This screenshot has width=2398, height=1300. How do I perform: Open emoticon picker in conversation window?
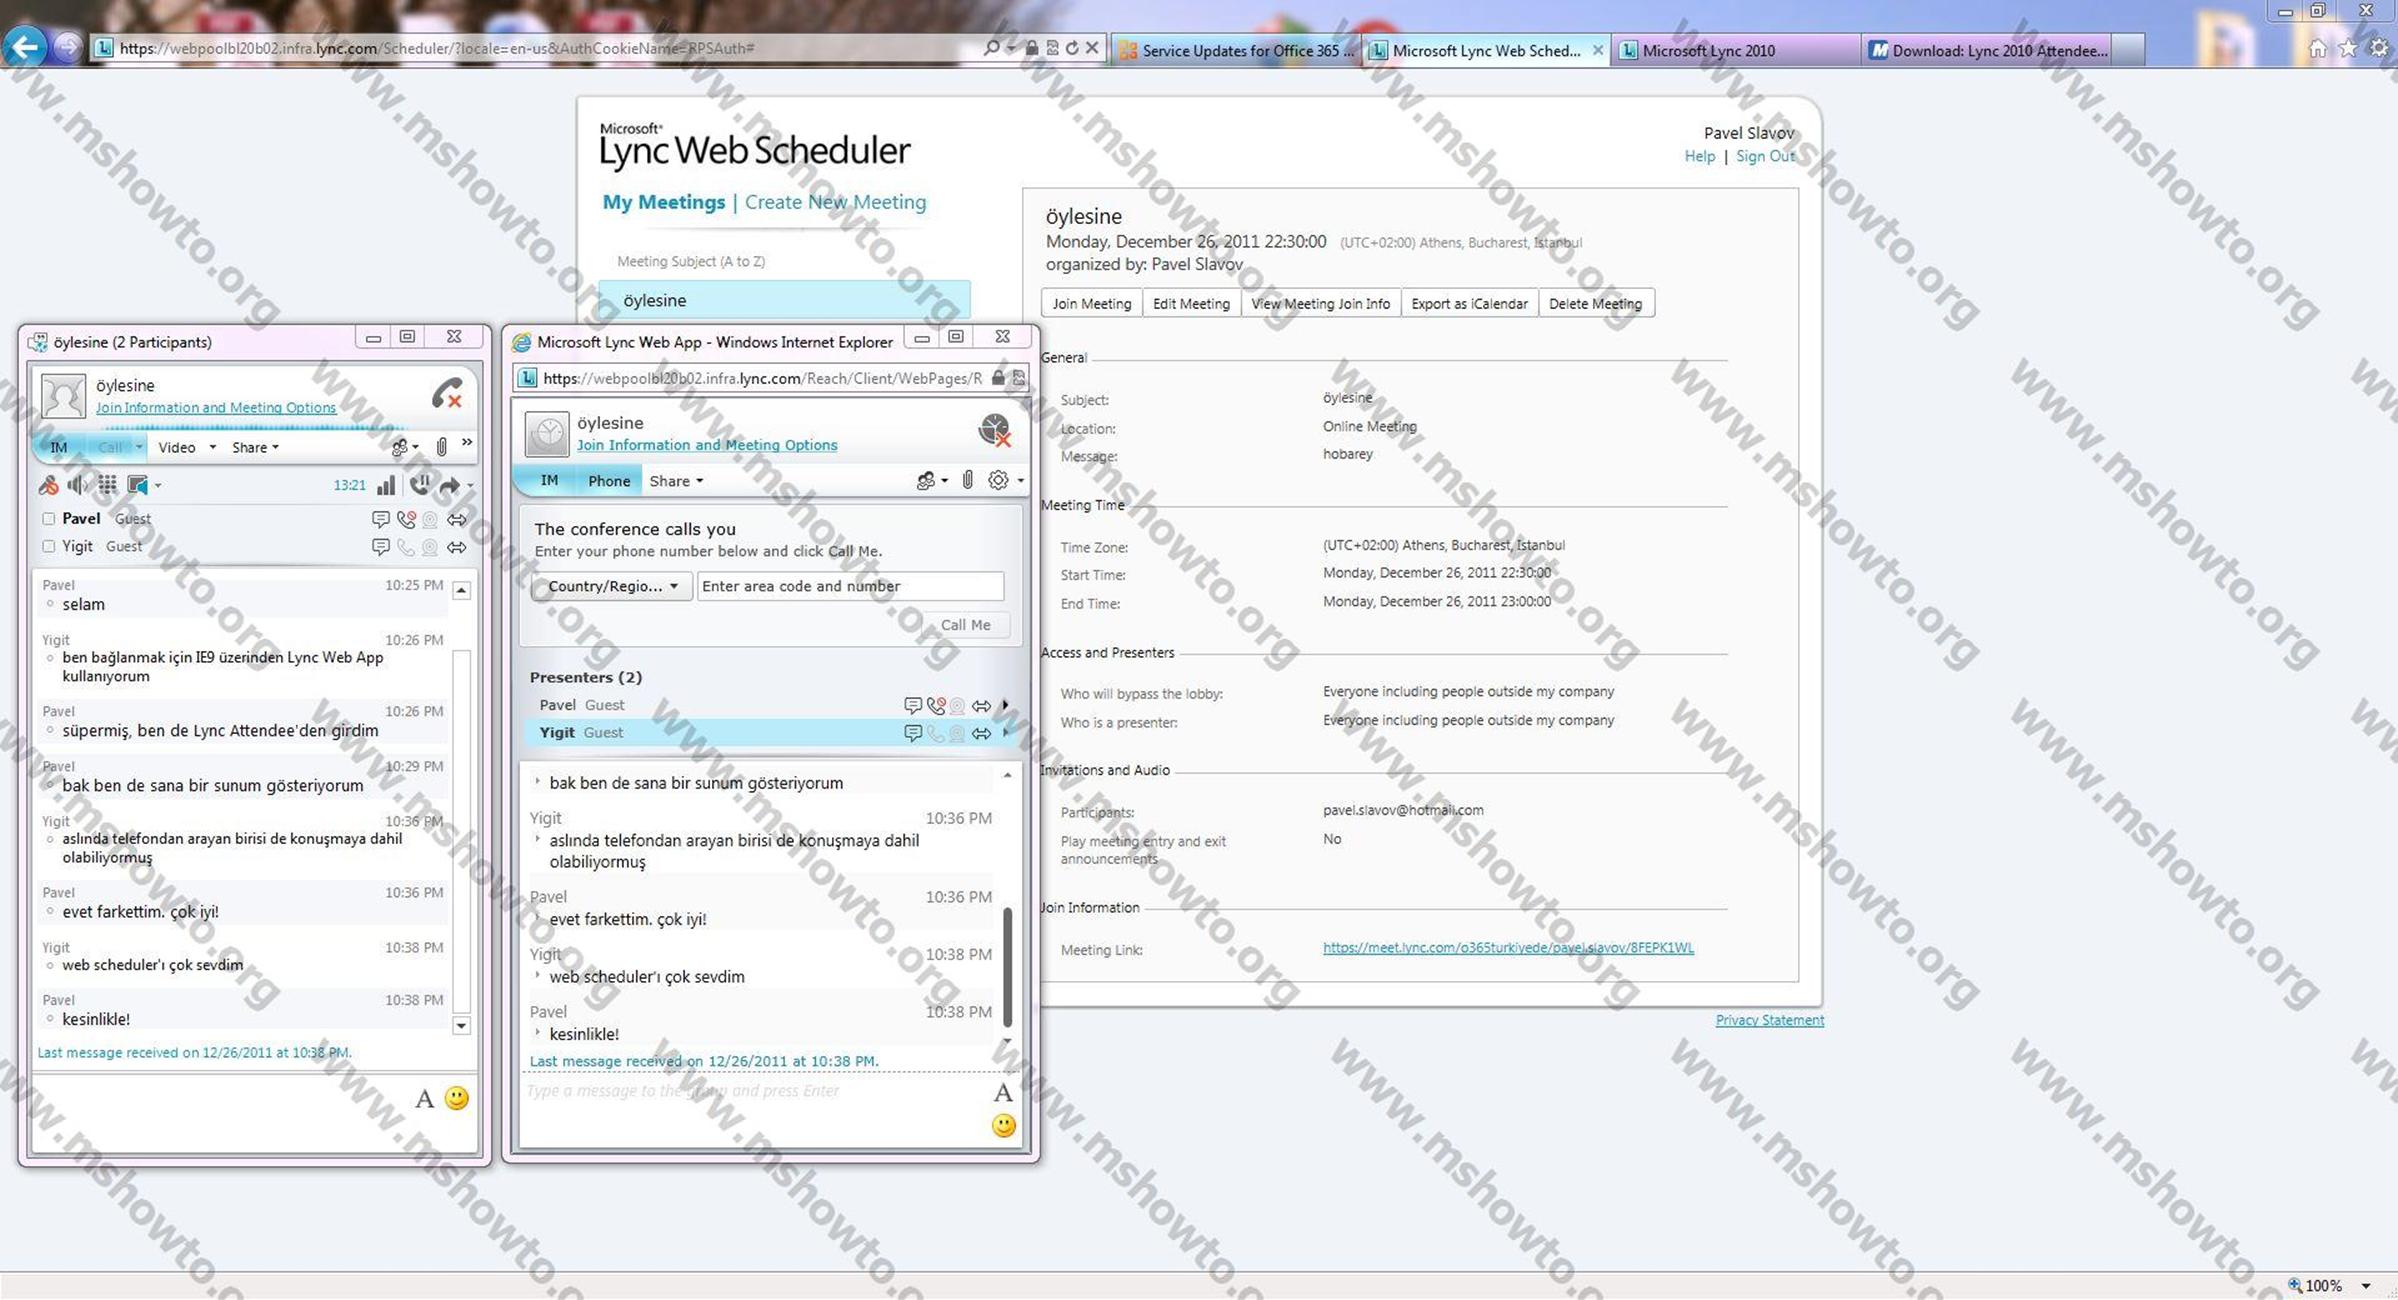(456, 1098)
